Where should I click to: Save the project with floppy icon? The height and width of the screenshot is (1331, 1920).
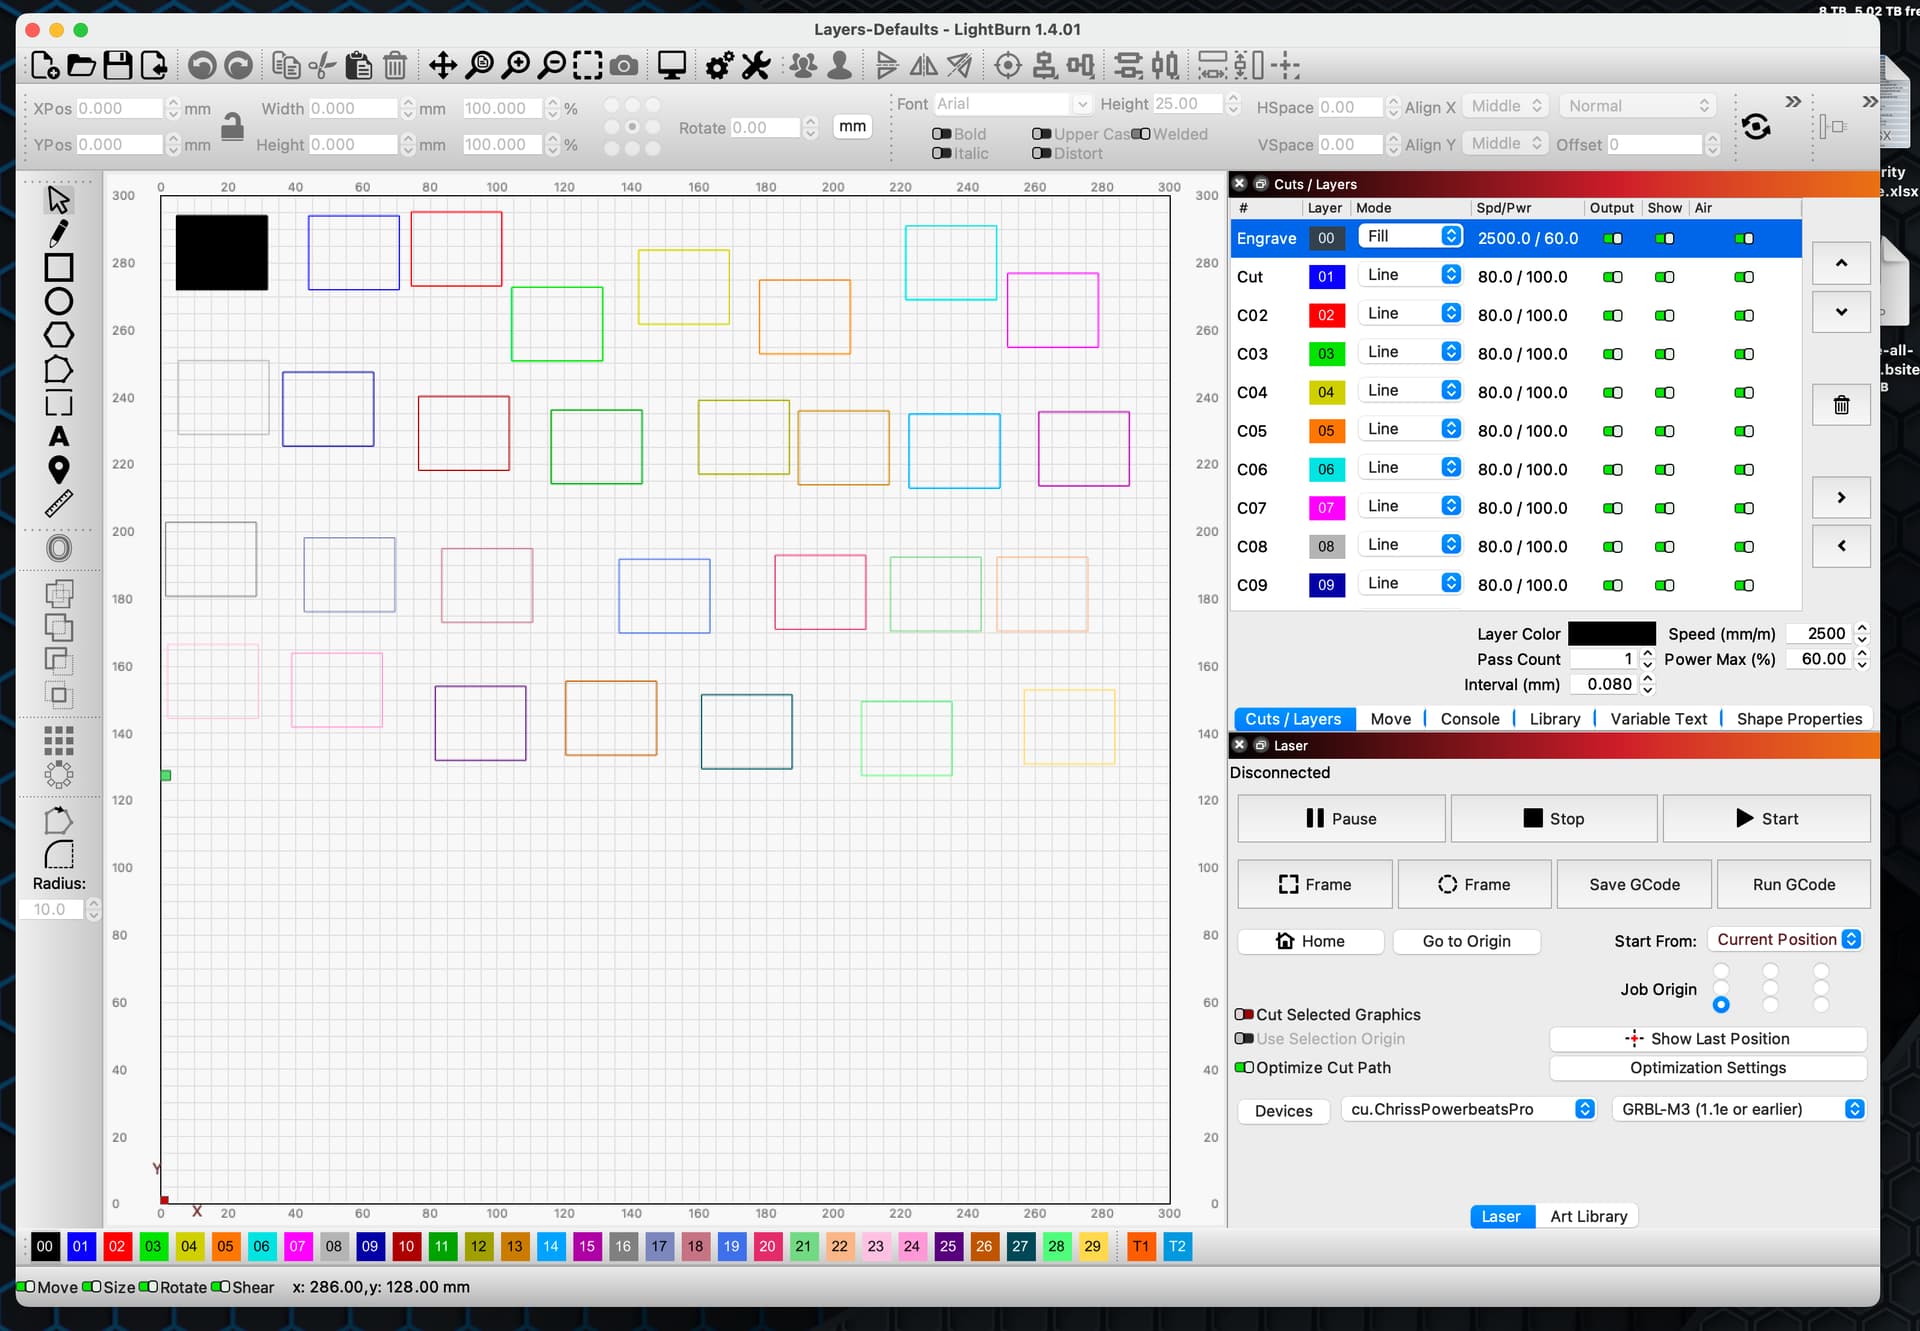118,66
